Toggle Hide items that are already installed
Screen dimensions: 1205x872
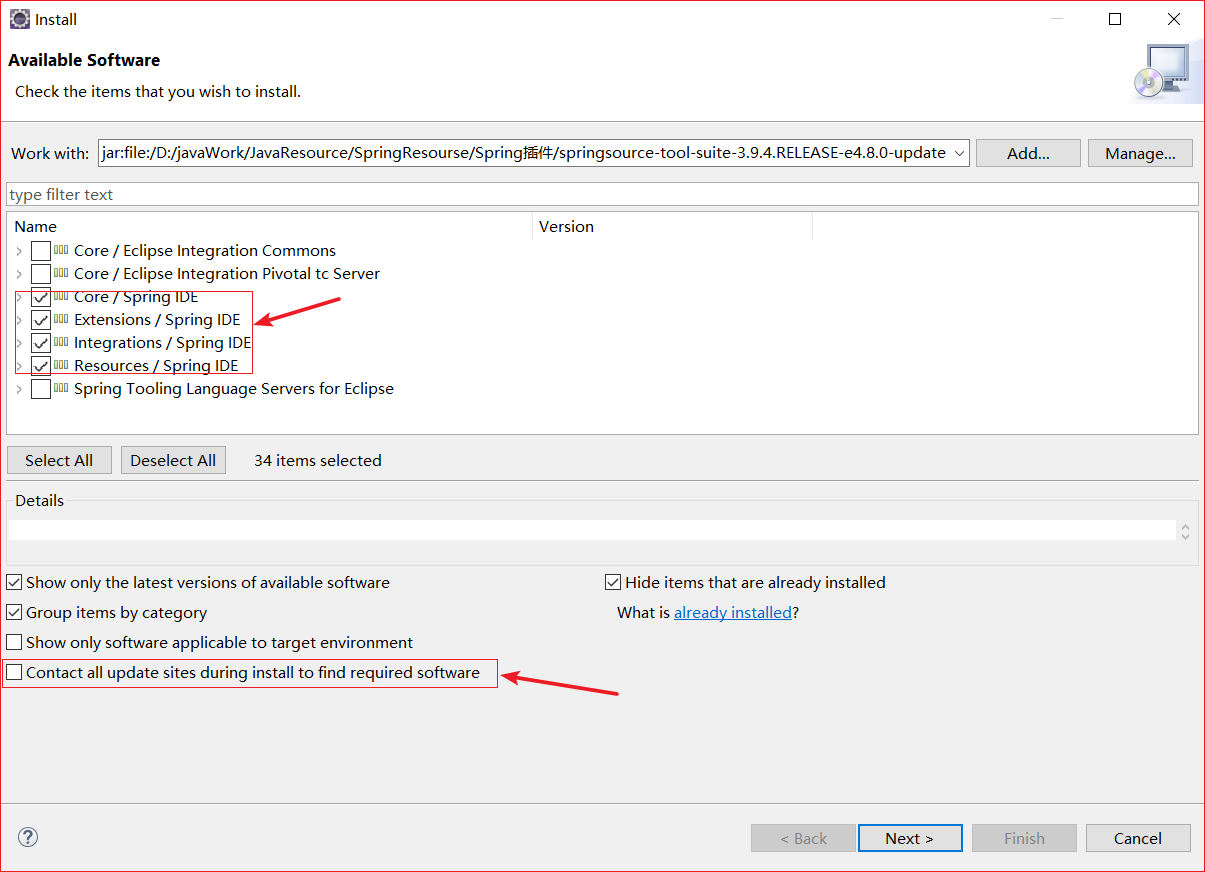coord(613,582)
